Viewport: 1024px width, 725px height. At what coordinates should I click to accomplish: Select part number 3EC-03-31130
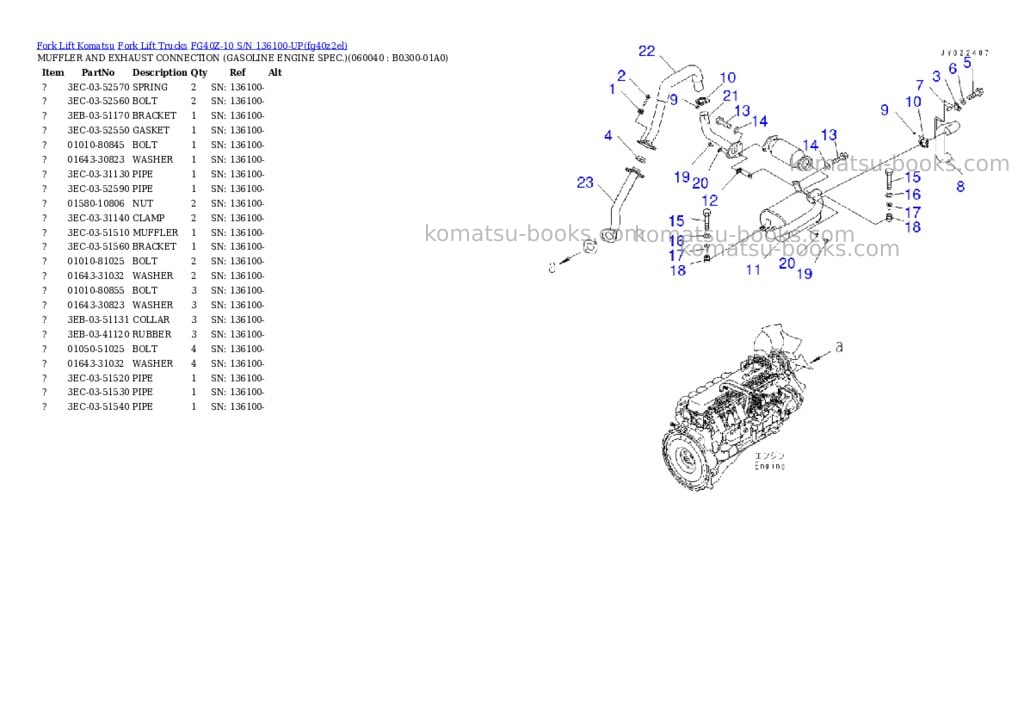pyautogui.click(x=98, y=174)
